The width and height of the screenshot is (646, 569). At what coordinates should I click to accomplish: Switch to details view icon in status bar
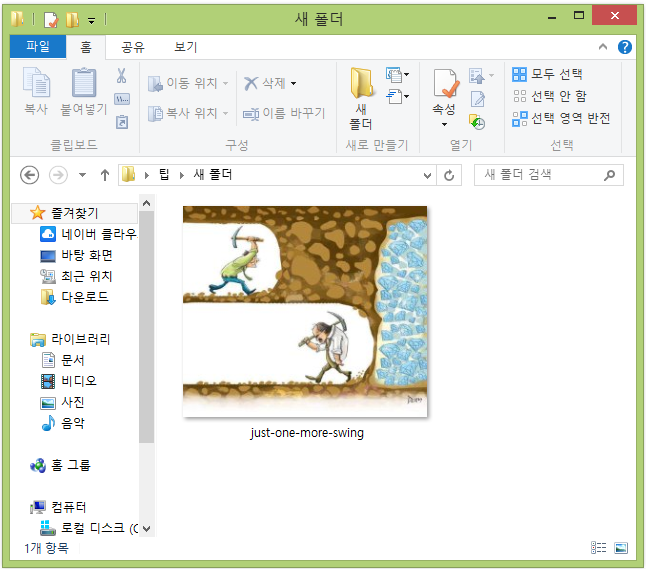(x=599, y=548)
